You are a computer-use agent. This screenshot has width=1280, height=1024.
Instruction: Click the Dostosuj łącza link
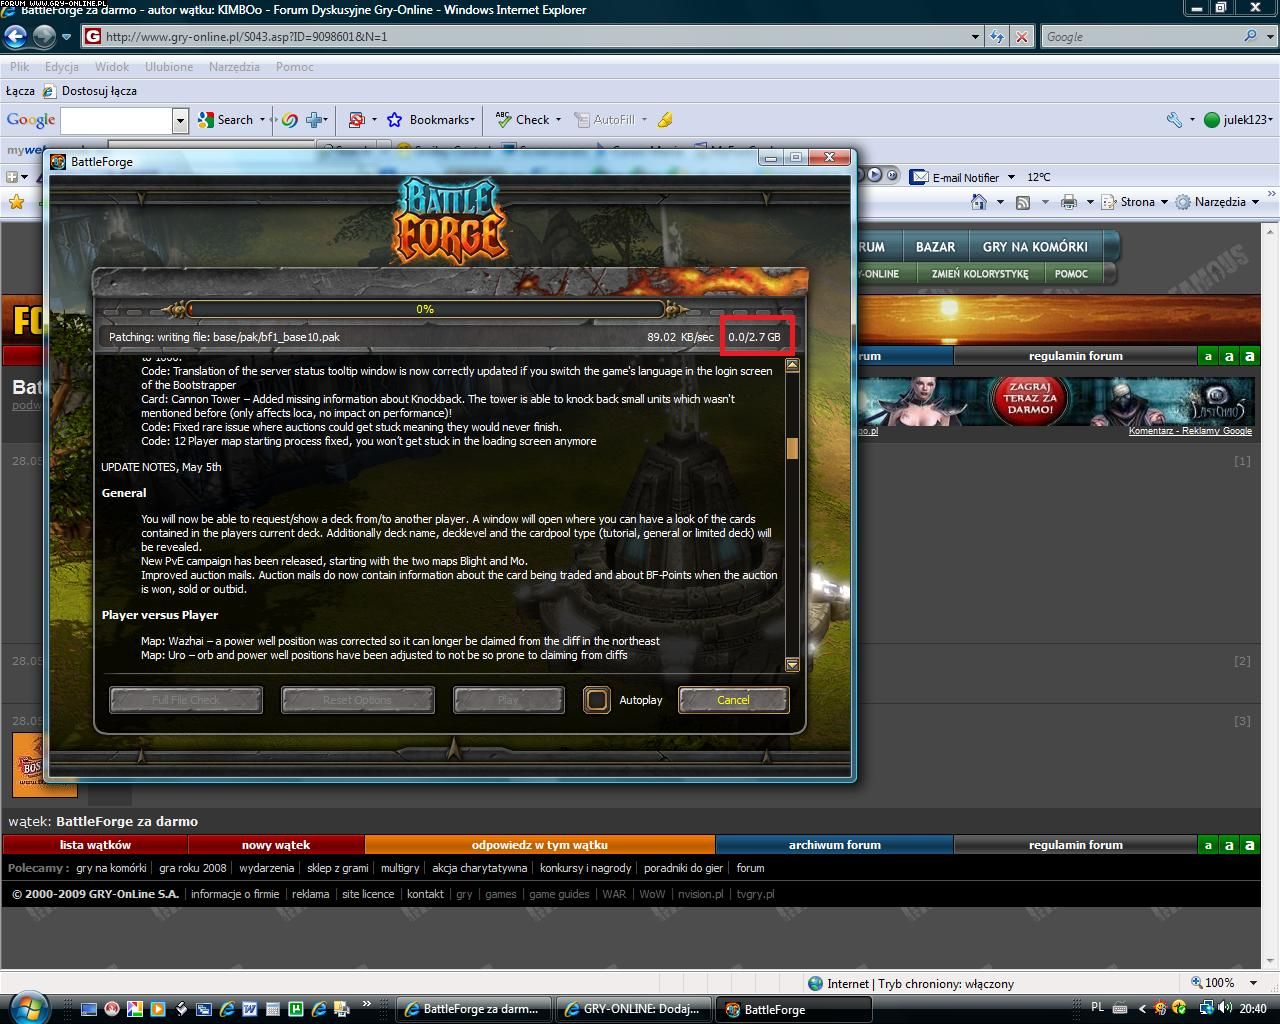pyautogui.click(x=89, y=91)
